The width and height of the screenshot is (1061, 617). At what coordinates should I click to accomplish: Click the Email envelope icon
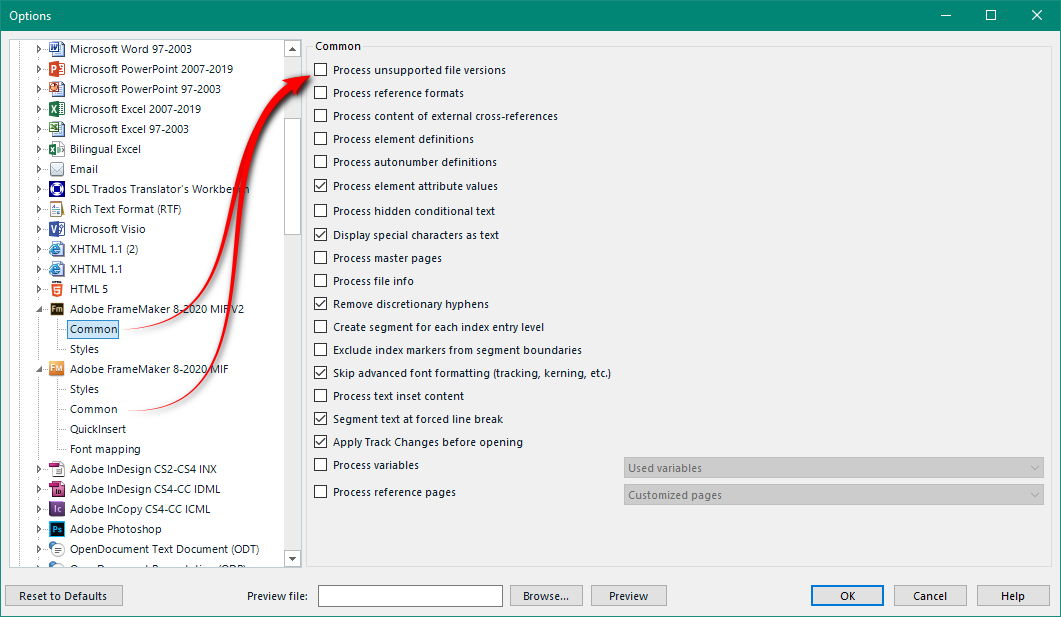tap(58, 169)
